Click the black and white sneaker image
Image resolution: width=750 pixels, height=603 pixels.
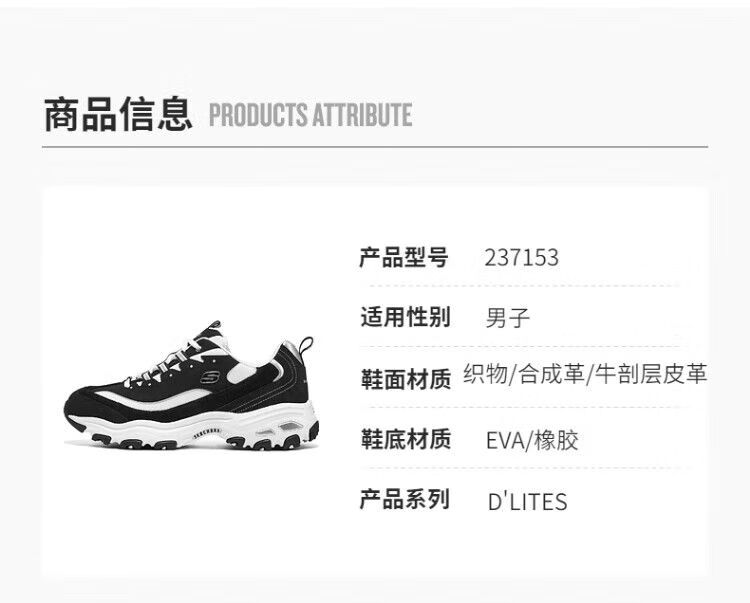pyautogui.click(x=191, y=385)
